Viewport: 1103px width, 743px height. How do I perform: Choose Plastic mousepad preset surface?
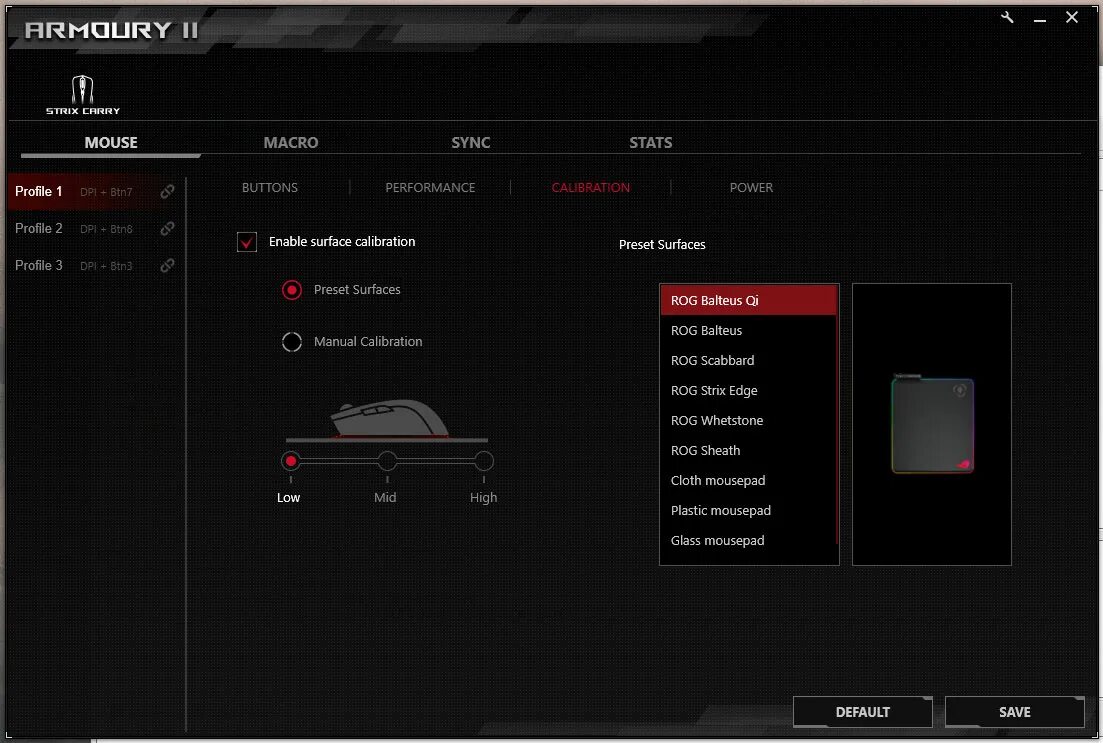(748, 511)
